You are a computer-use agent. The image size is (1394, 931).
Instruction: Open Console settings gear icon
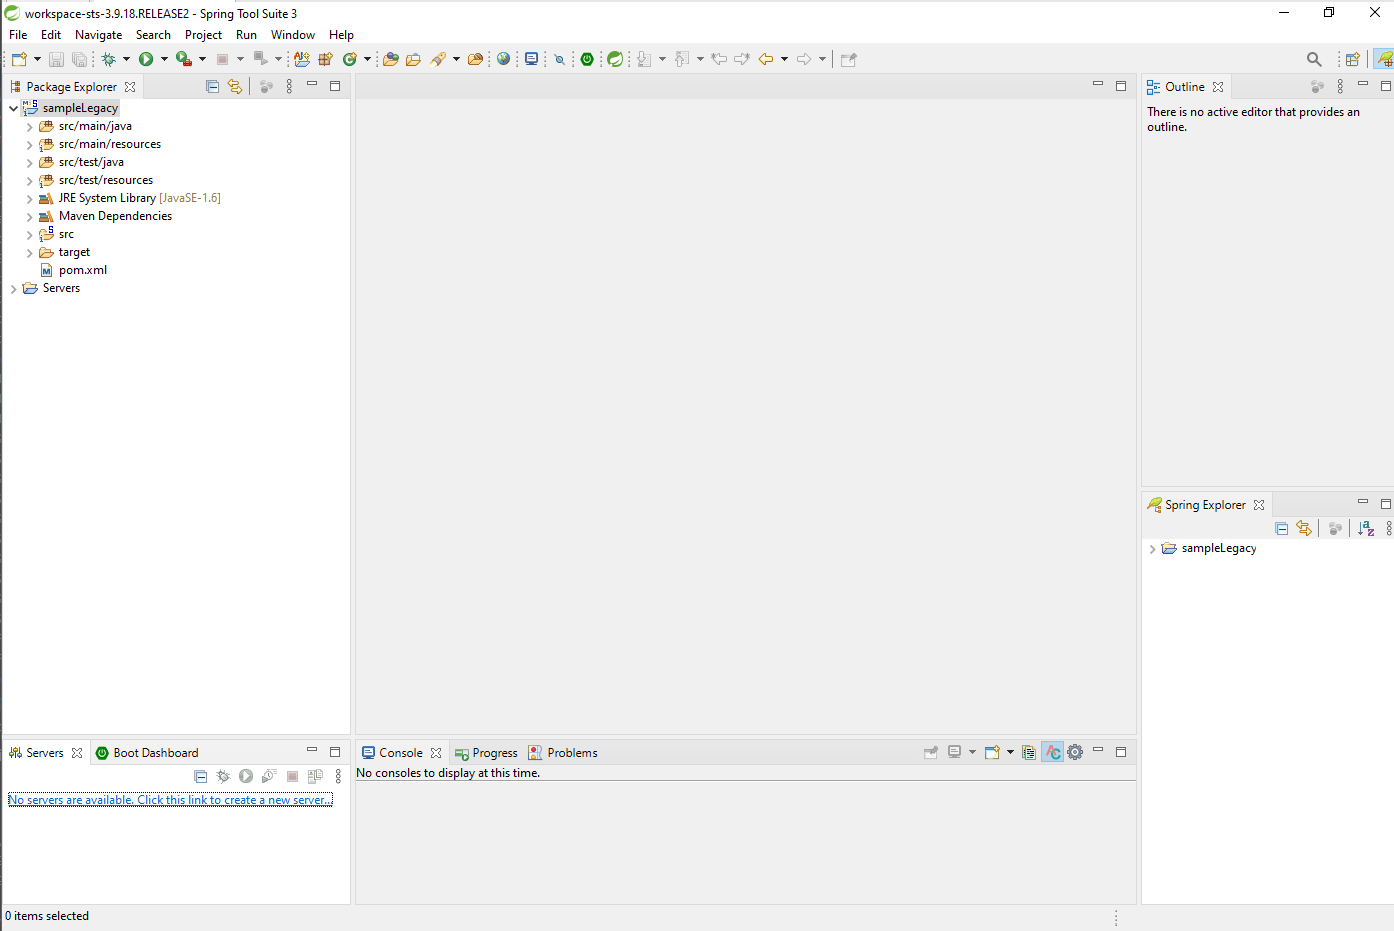[1075, 752]
